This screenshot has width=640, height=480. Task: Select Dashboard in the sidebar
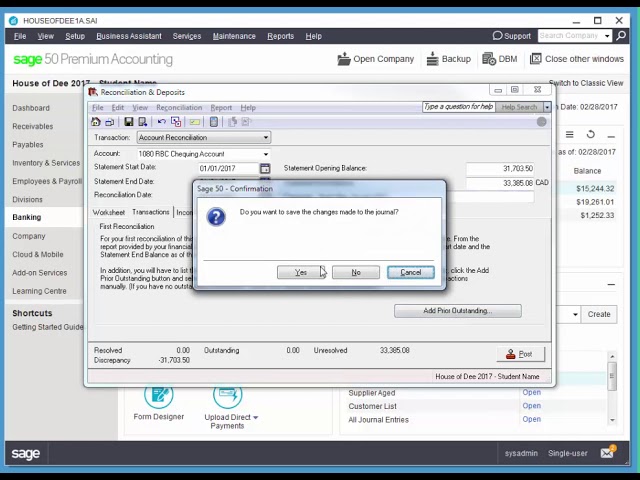(31, 108)
